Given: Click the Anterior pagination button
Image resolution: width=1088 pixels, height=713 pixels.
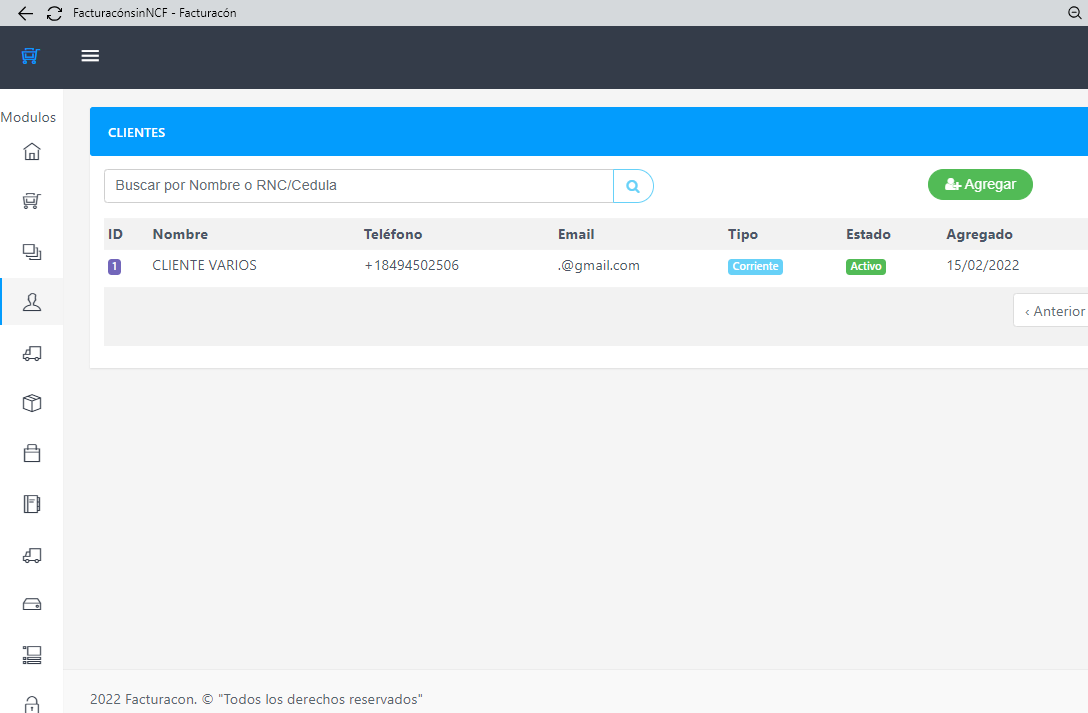Looking at the screenshot, I should click(1053, 311).
